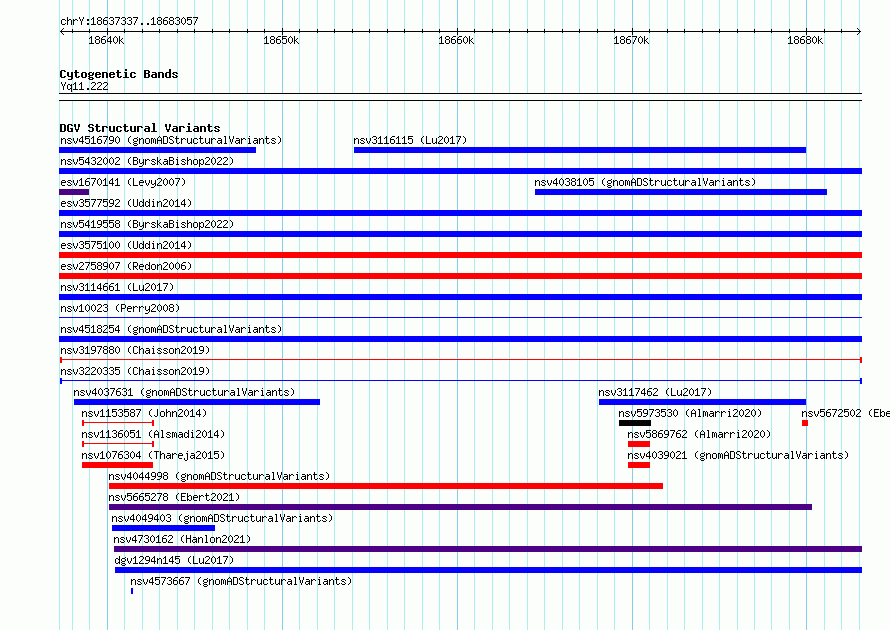Select the blue bar of dgv1294n145

pyautogui.click(x=488, y=570)
